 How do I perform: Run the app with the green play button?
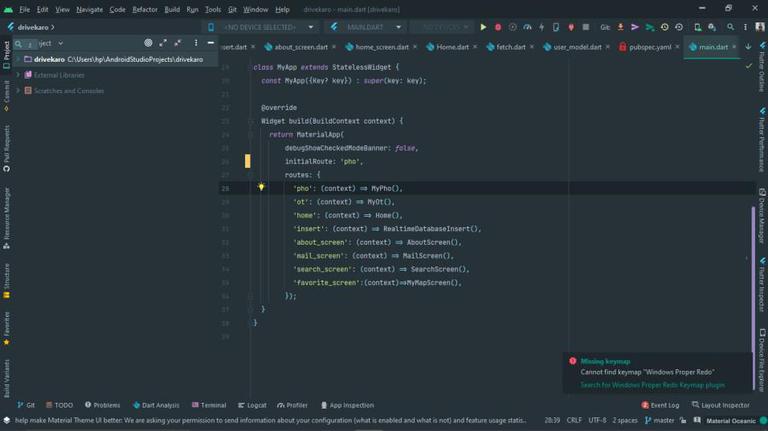pos(483,27)
